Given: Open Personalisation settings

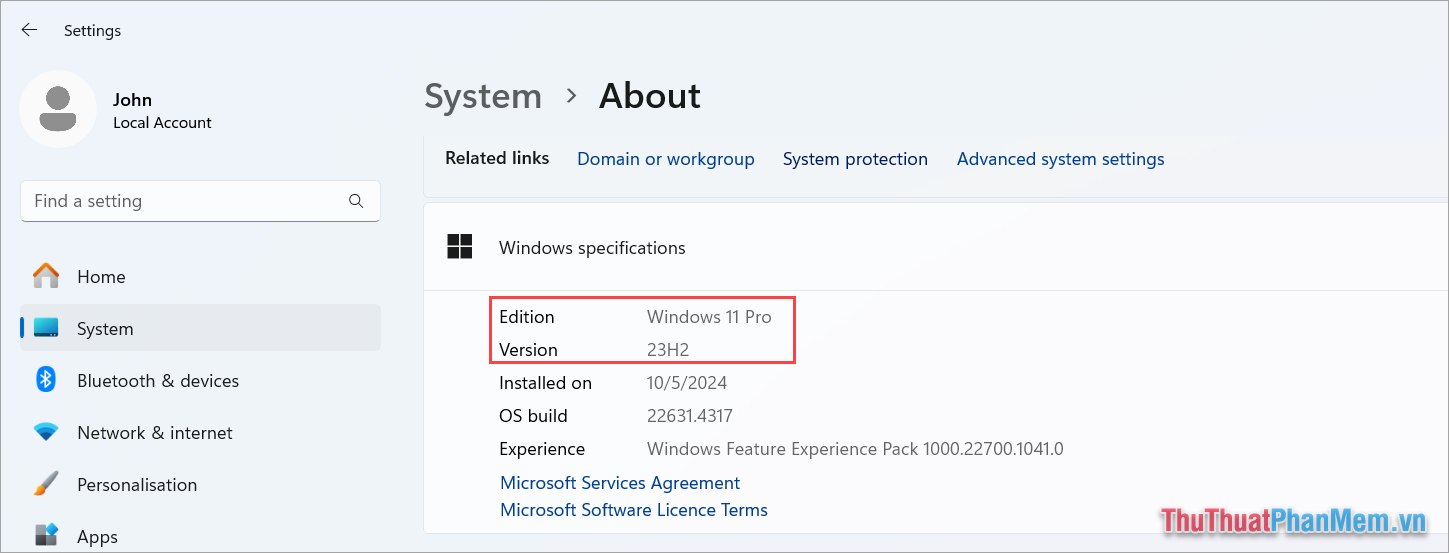Looking at the screenshot, I should (200, 484).
